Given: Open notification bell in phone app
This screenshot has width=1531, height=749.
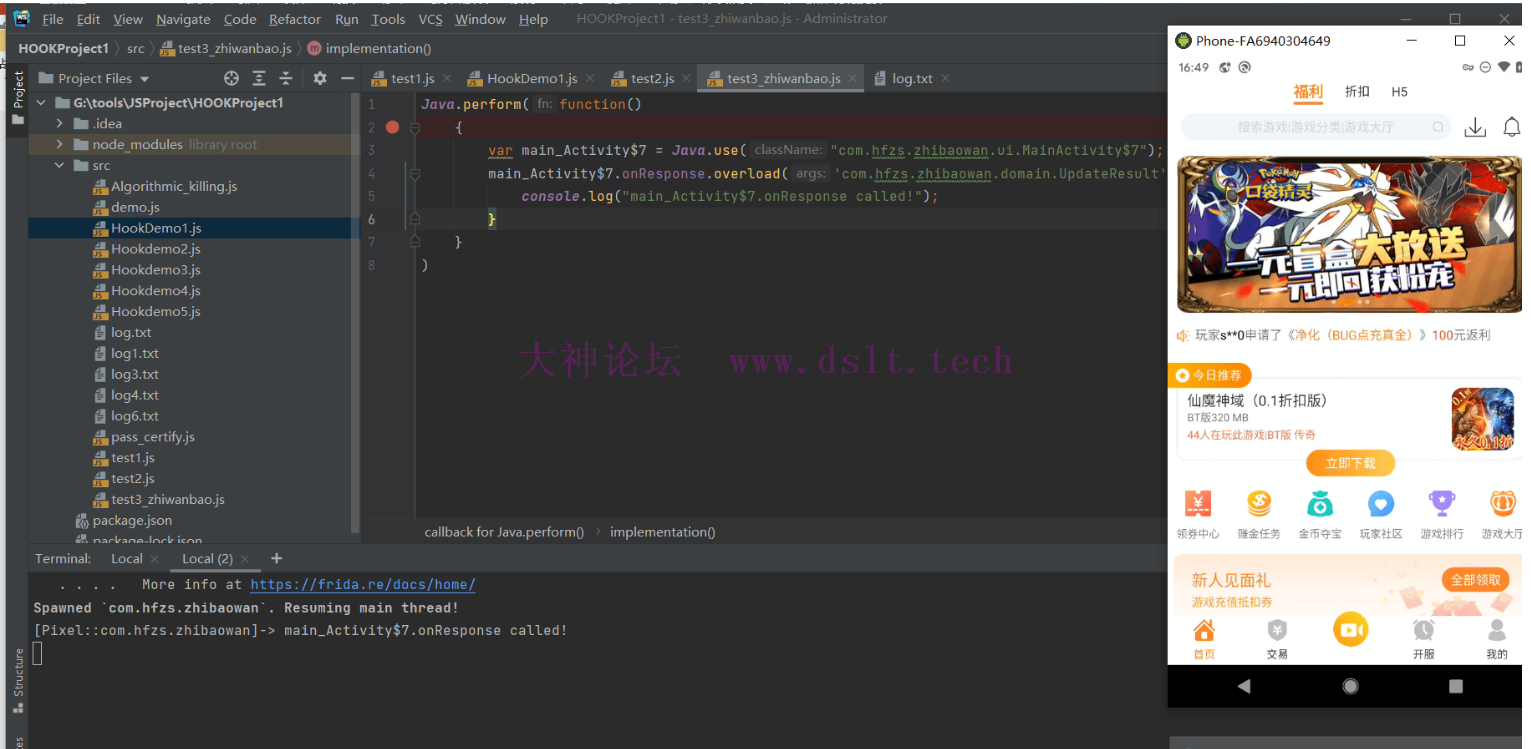Looking at the screenshot, I should coord(1511,127).
